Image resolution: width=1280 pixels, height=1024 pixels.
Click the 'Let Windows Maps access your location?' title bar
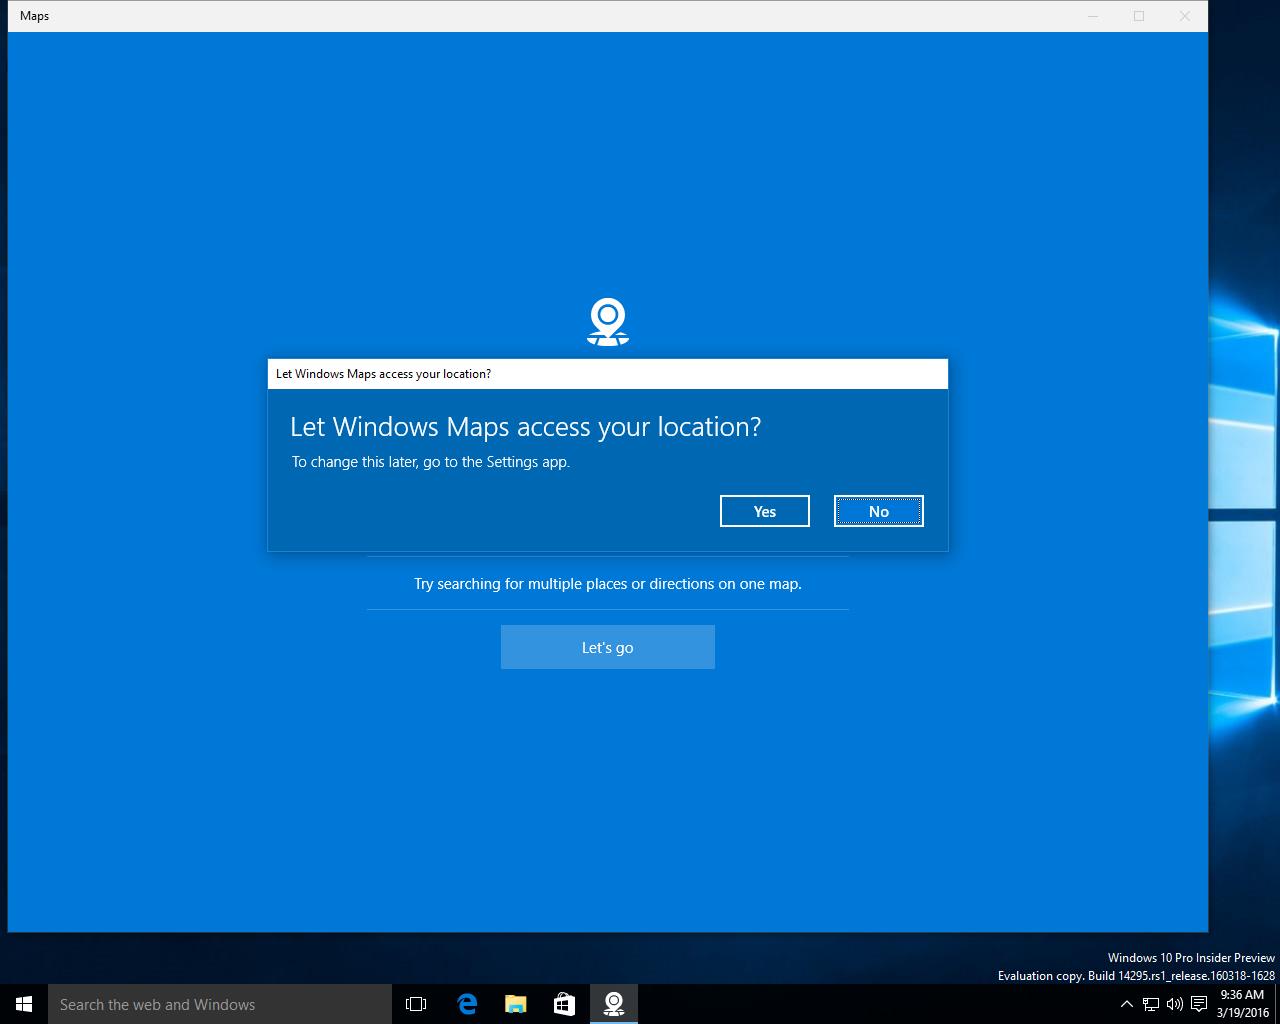click(x=608, y=374)
